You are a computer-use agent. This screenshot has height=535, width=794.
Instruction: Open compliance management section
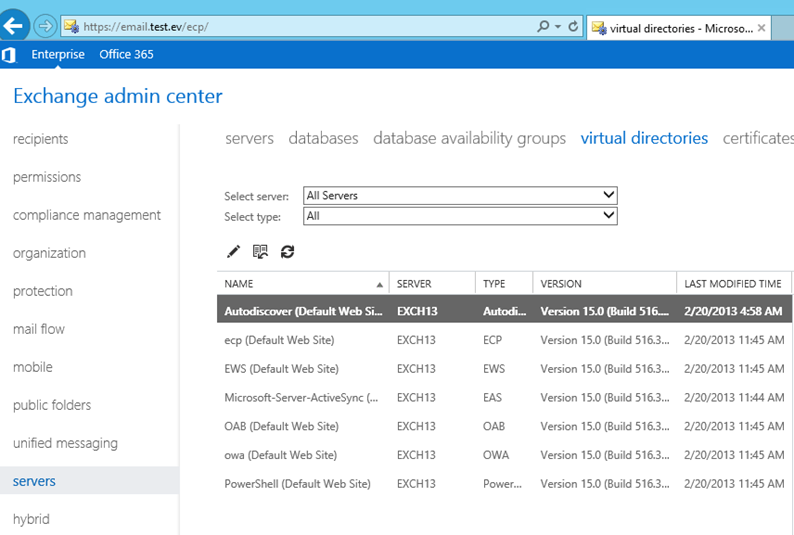(87, 215)
